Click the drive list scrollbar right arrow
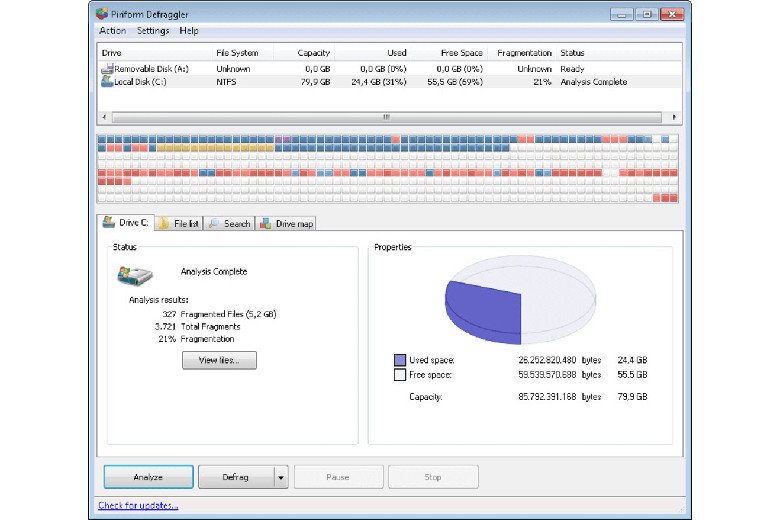Image resolution: width=780 pixels, height=520 pixels. tap(674, 117)
